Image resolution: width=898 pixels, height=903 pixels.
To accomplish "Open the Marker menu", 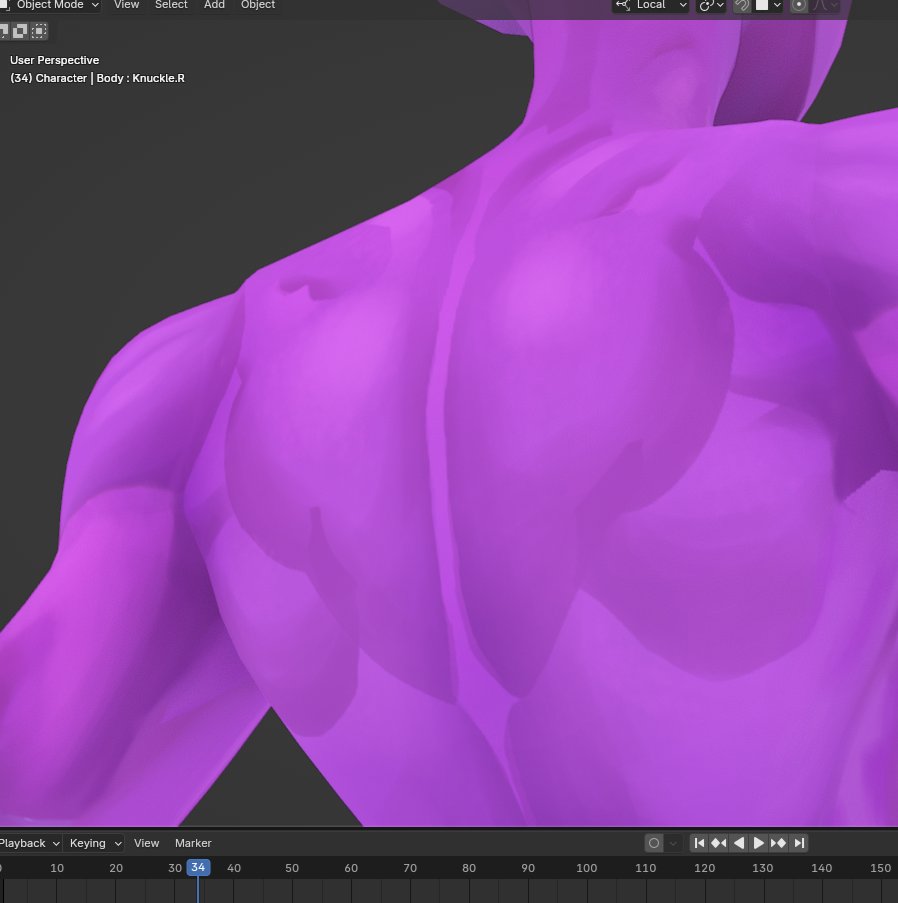I will [193, 843].
